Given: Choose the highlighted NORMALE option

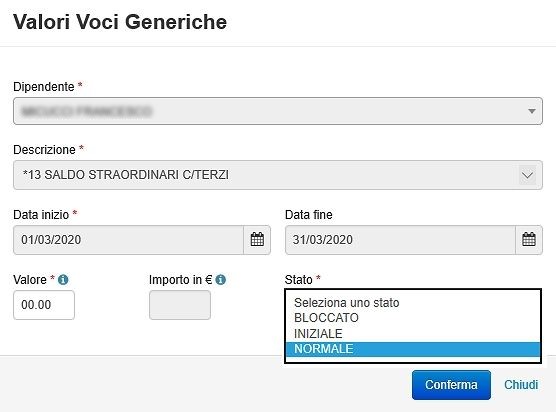Looking at the screenshot, I should [413, 349].
